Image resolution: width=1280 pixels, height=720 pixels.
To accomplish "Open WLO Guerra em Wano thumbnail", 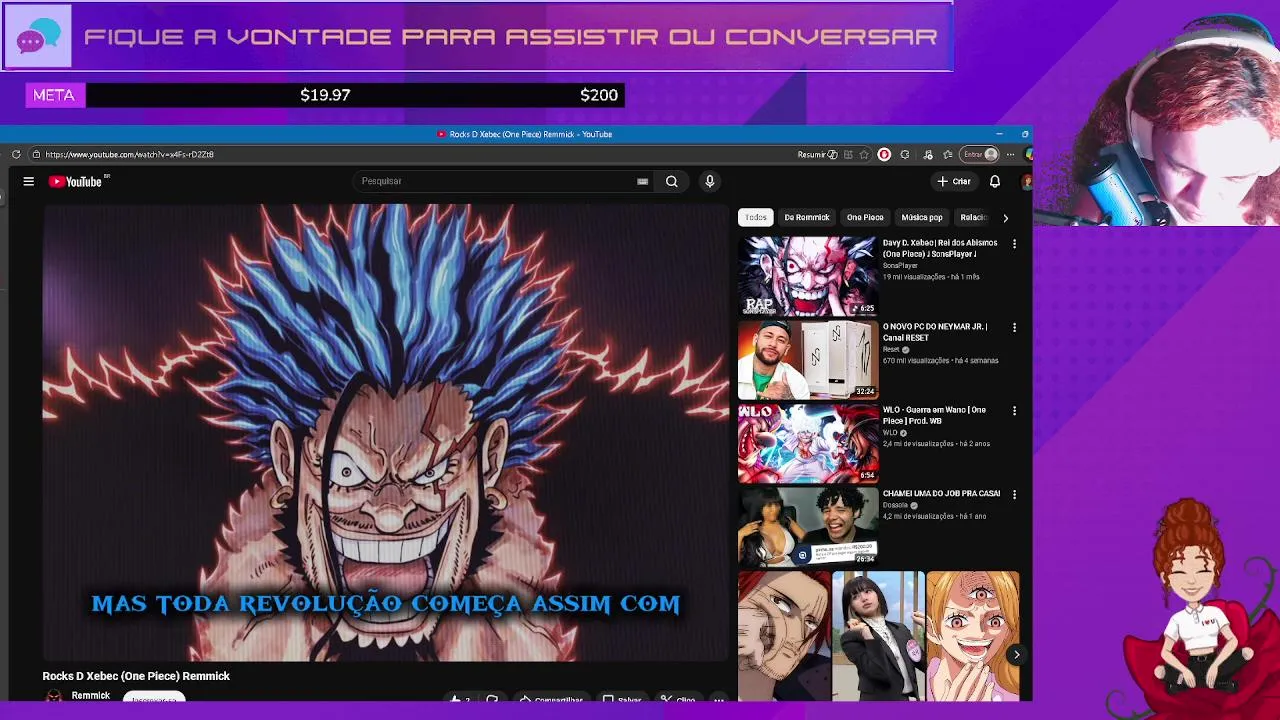I will pyautogui.click(x=808, y=443).
